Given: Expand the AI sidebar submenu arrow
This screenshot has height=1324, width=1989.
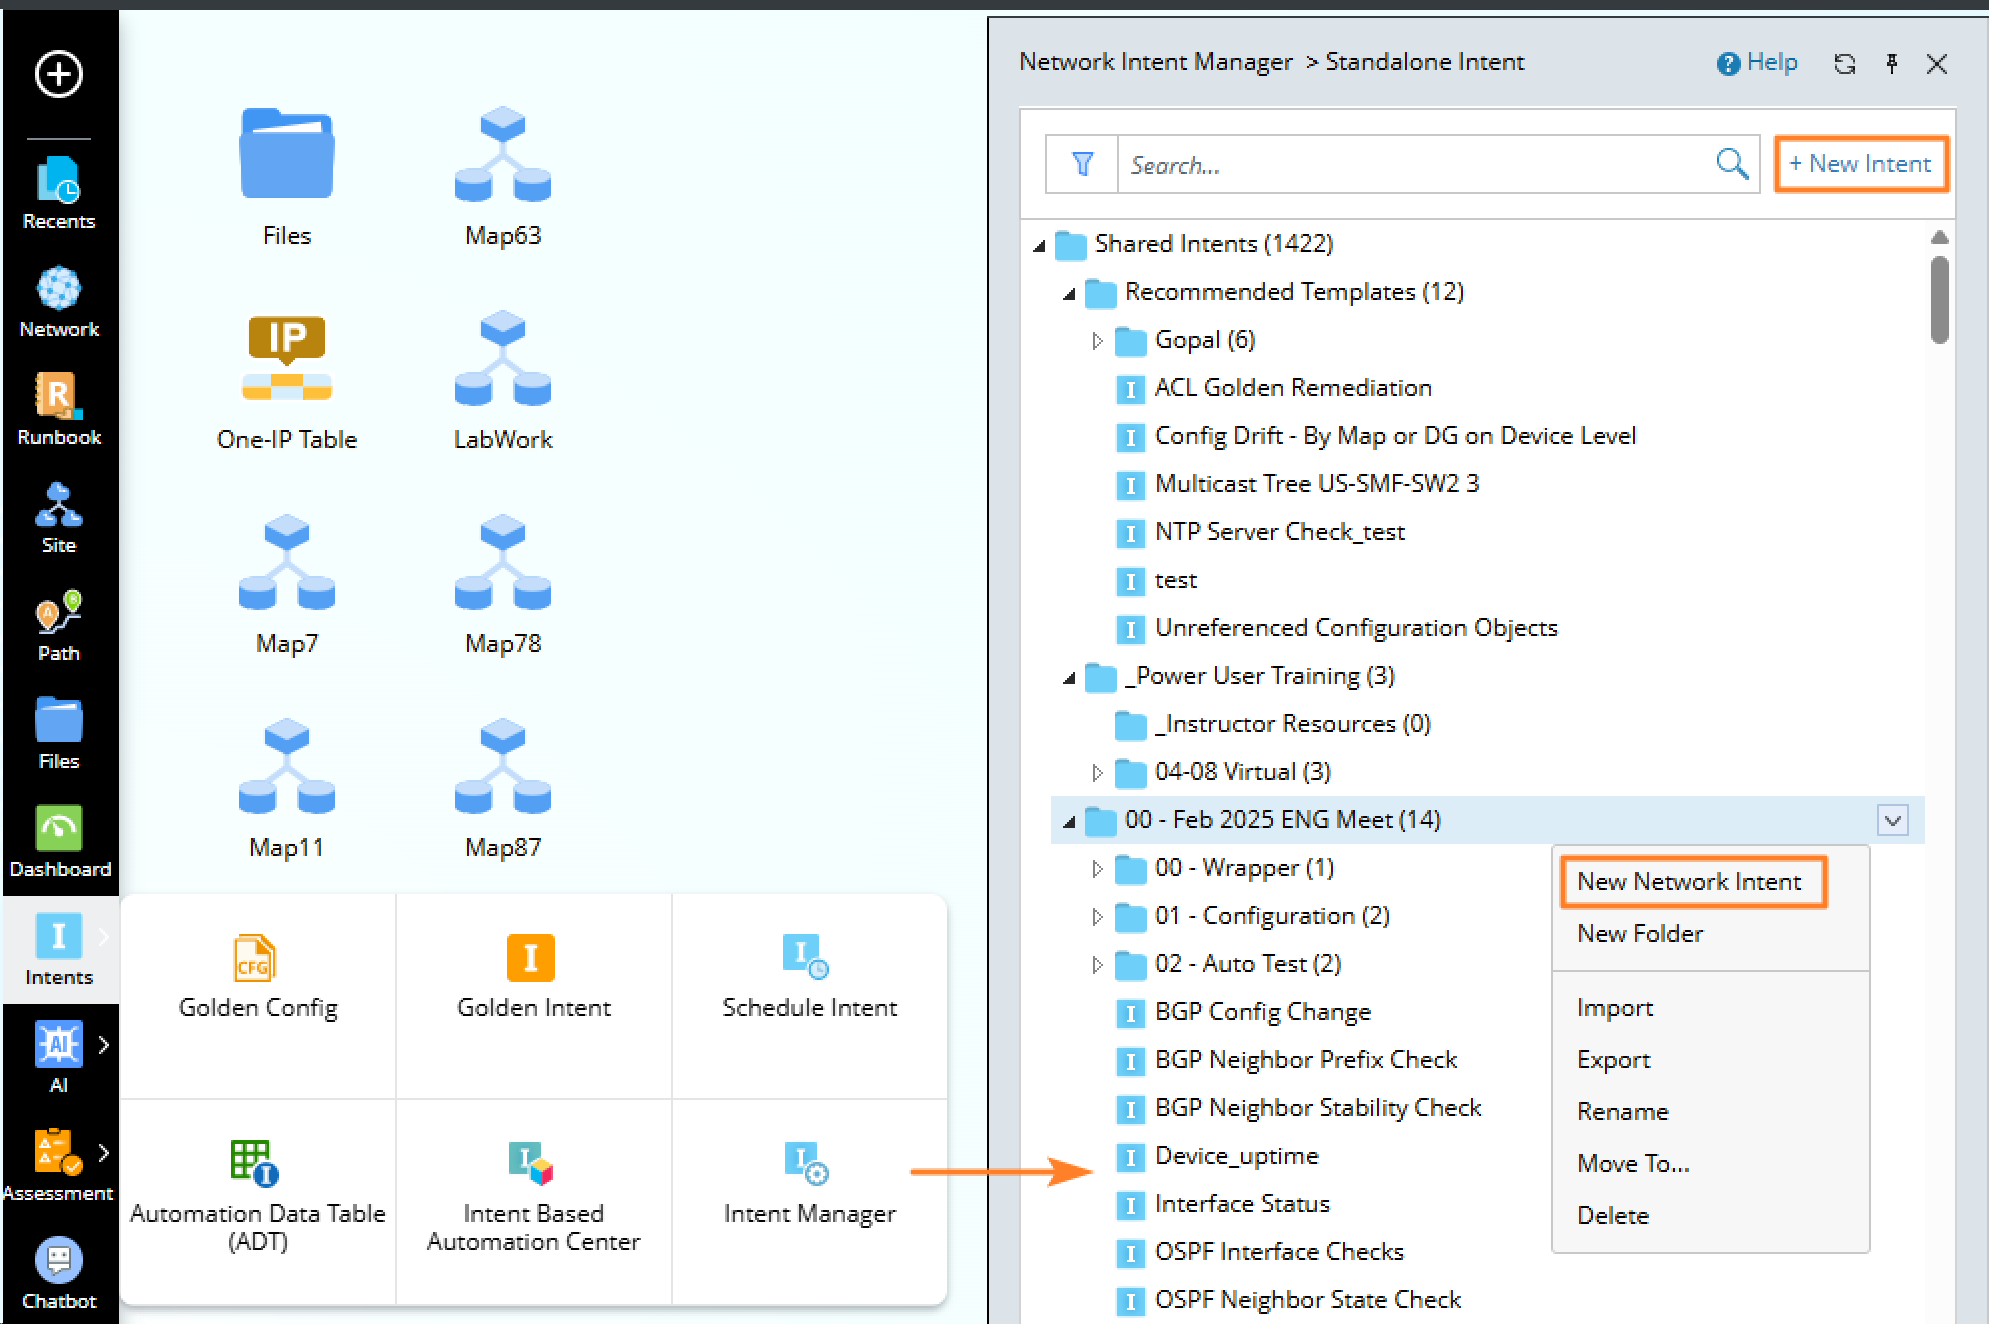Looking at the screenshot, I should point(104,1045).
